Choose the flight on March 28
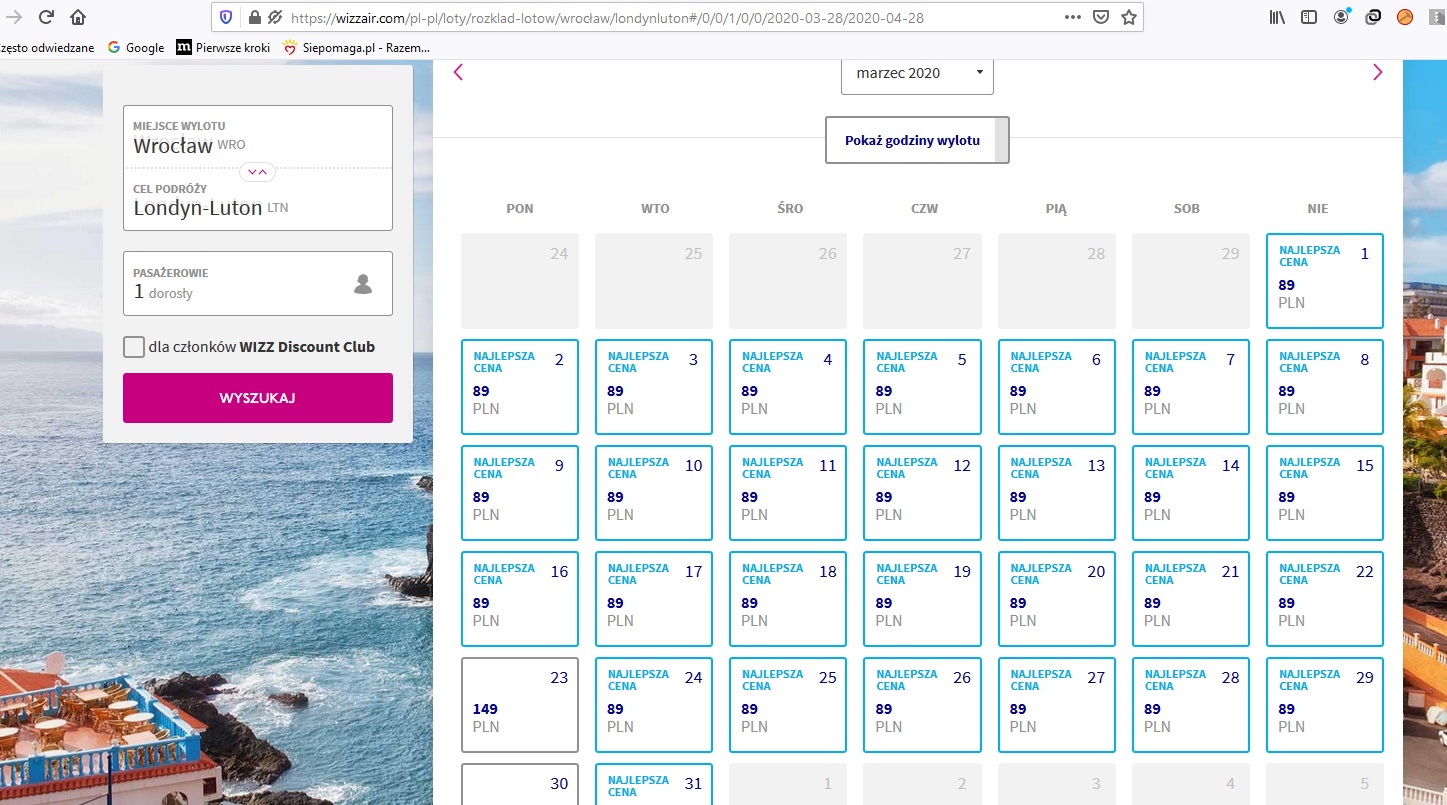The width and height of the screenshot is (1447, 805). coord(1191,705)
